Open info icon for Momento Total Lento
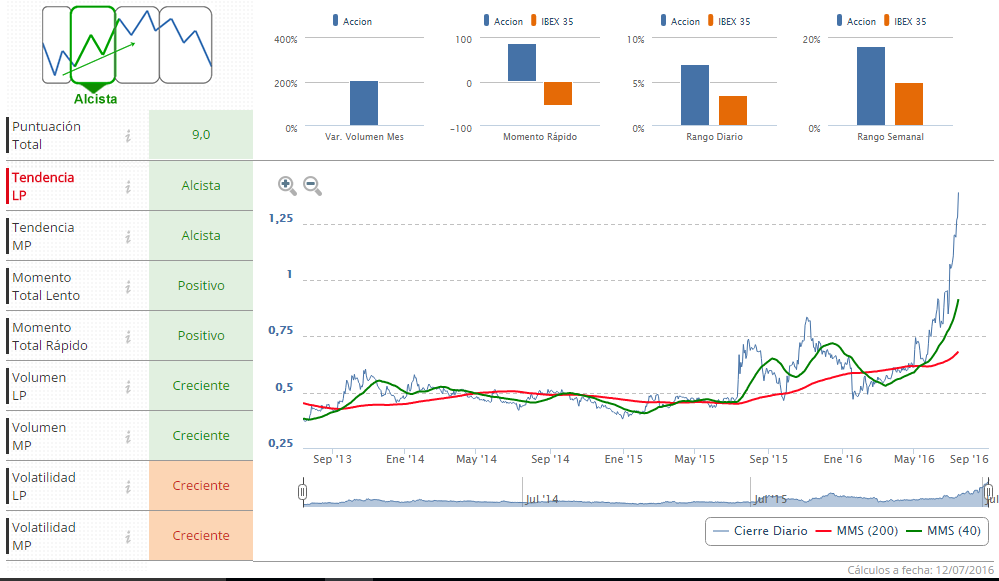This screenshot has width=999, height=581. point(128,286)
